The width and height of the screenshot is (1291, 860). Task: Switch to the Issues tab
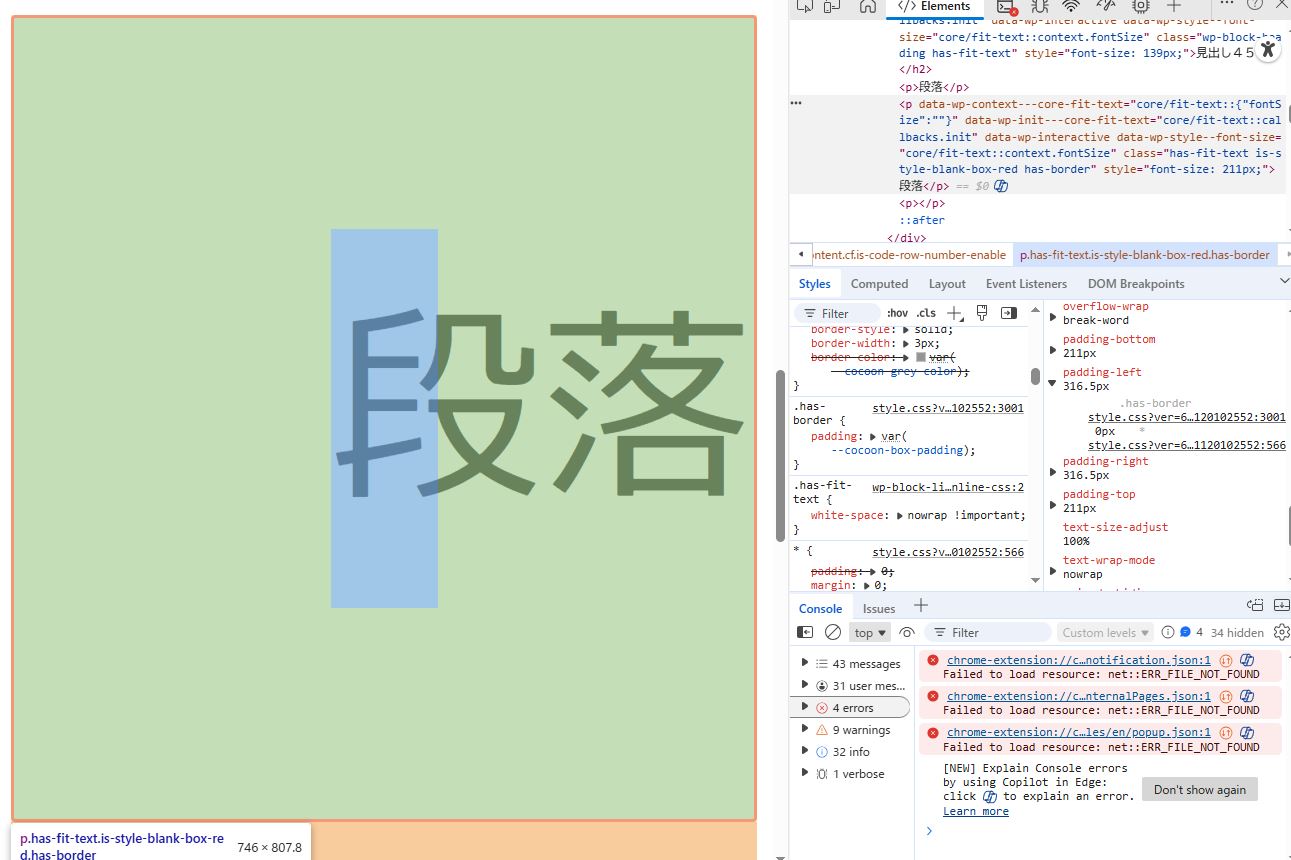coord(879,608)
